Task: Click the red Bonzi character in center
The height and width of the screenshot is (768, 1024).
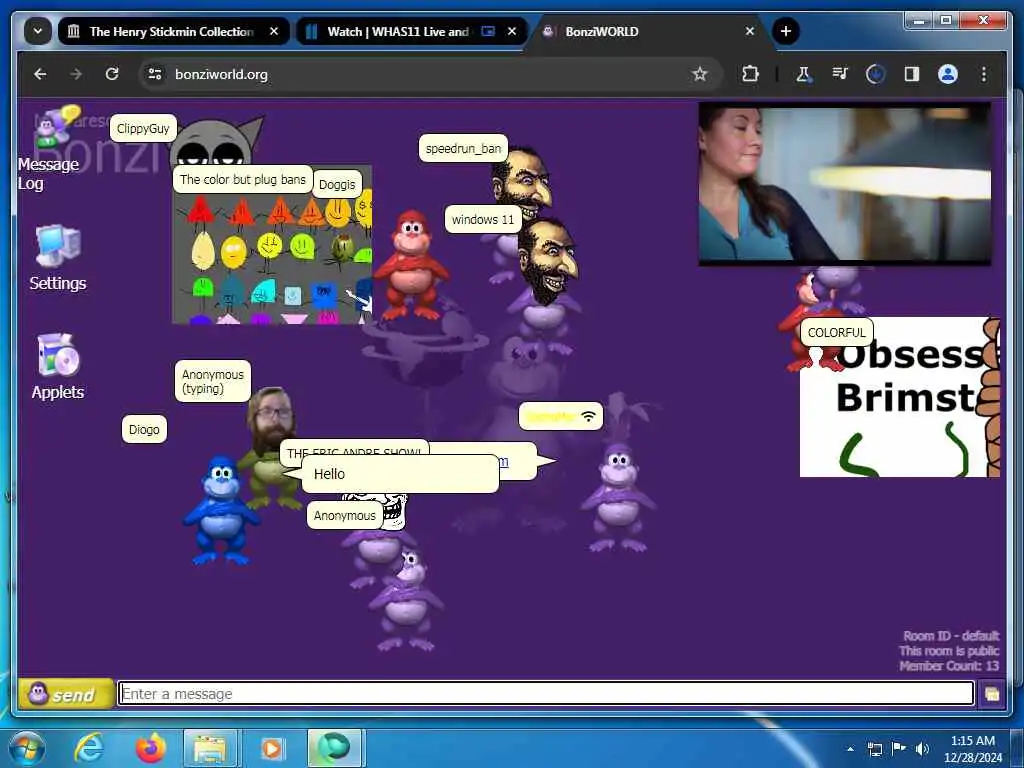Action: 411,265
